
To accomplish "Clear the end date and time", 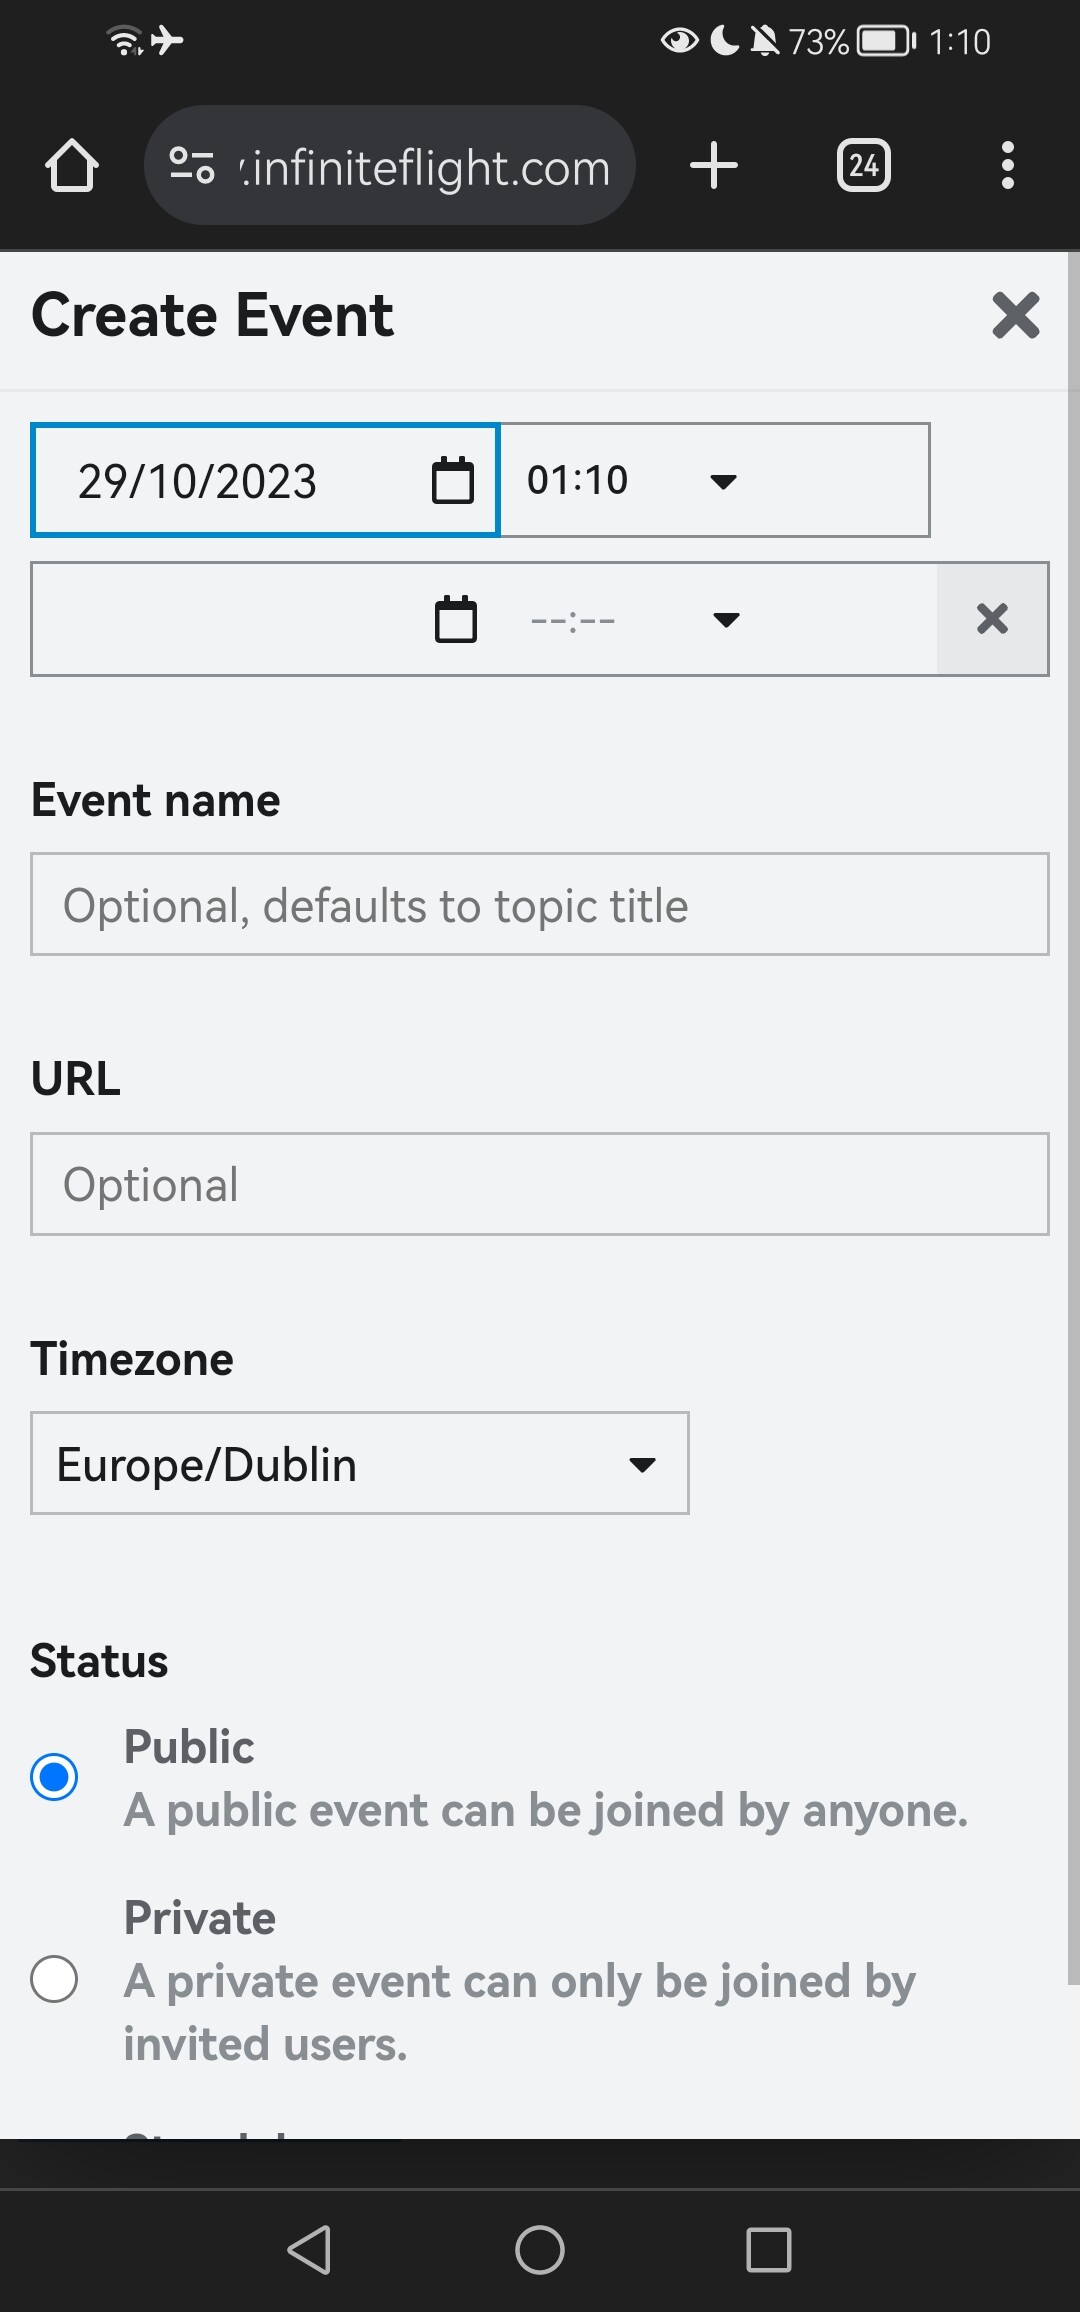I will pos(992,619).
